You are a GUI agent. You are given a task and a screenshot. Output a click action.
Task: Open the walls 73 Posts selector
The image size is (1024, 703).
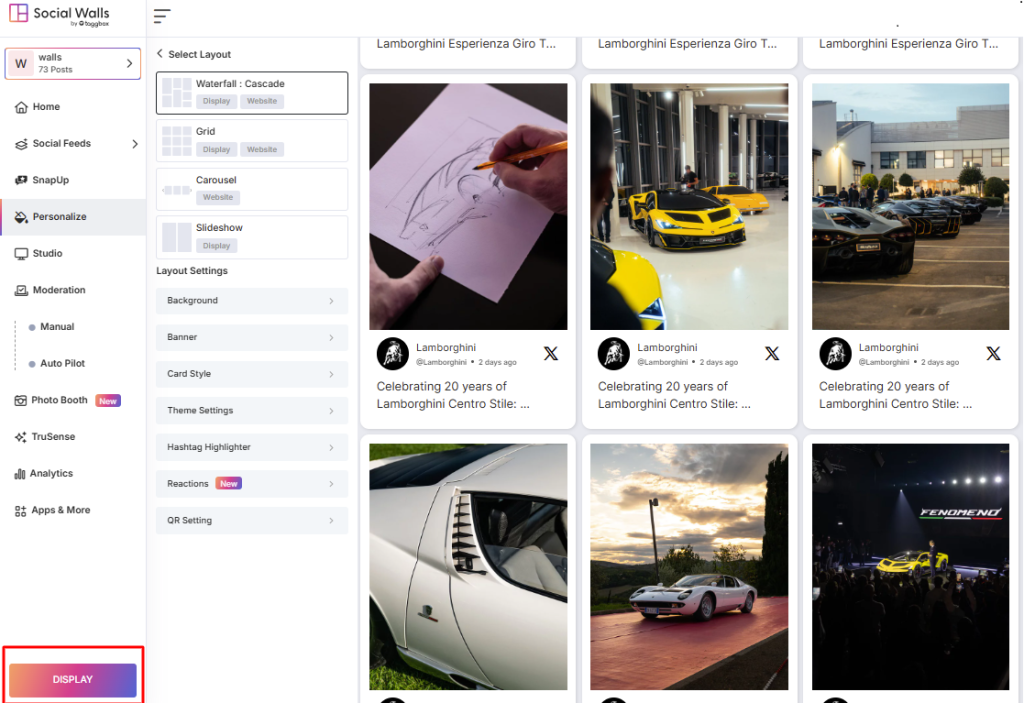[x=73, y=64]
